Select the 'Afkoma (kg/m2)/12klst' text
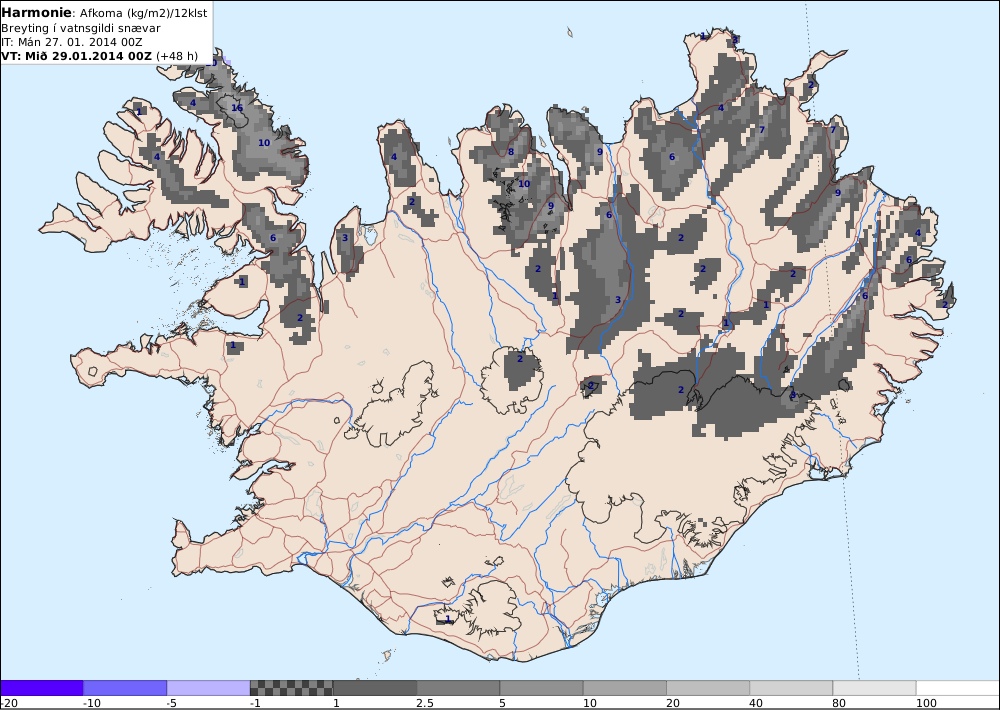 143,13
